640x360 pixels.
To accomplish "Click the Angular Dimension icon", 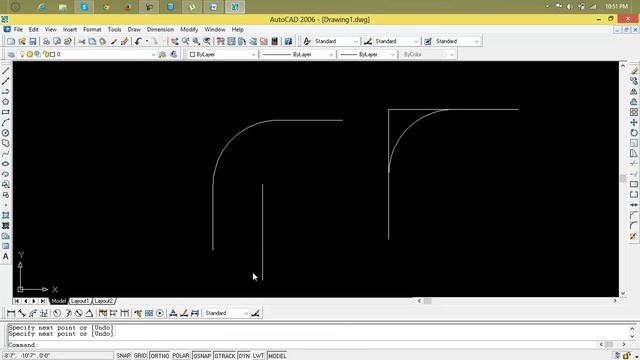I will click(89, 313).
